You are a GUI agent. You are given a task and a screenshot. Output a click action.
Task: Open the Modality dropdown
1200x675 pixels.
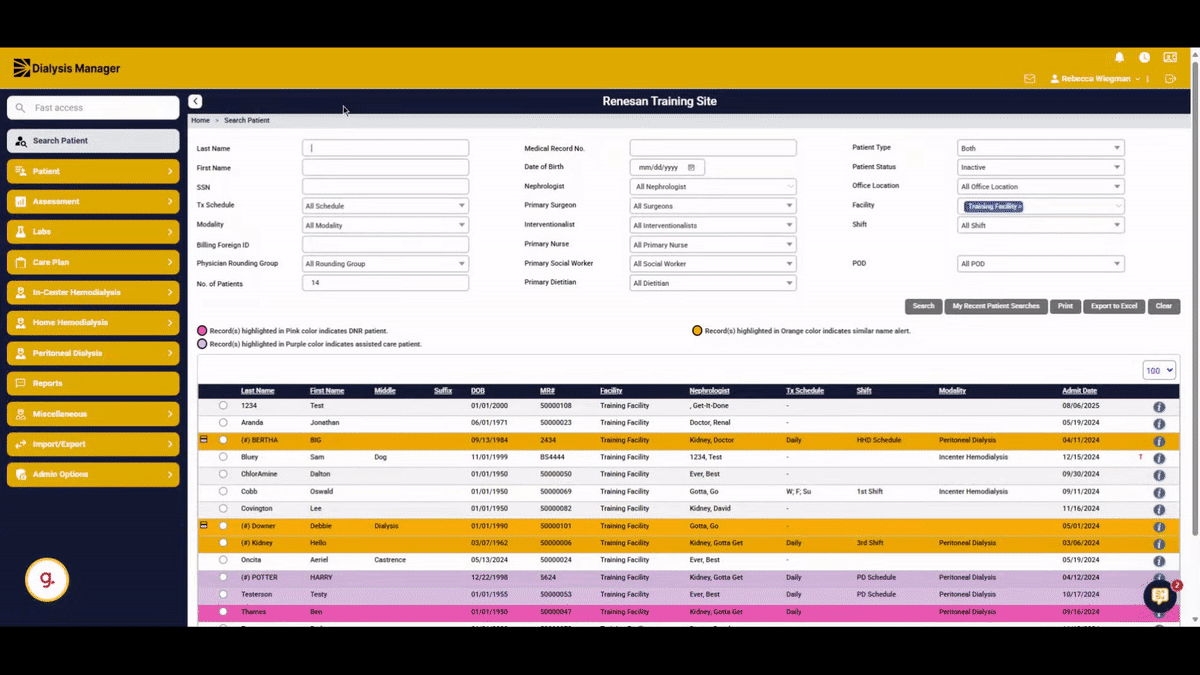(385, 225)
